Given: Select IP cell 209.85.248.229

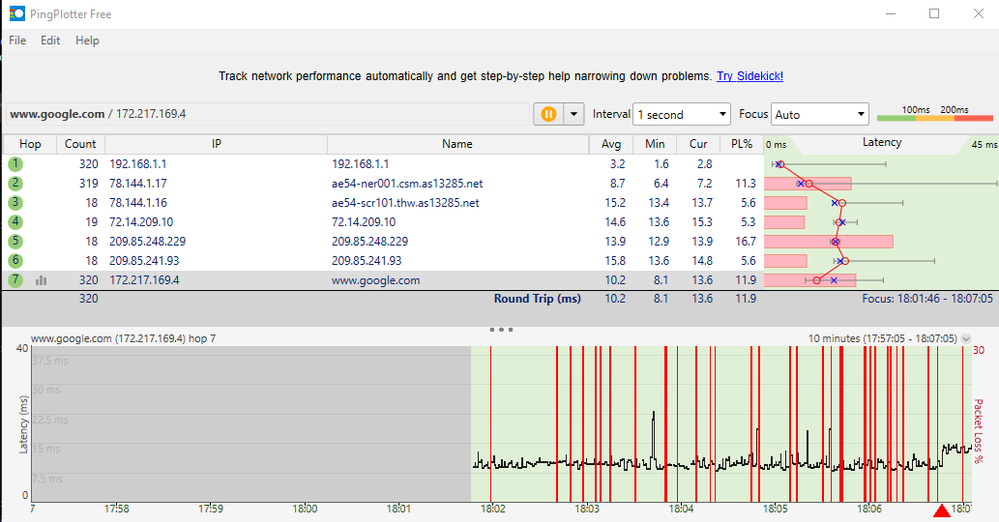Looking at the screenshot, I should coord(148,242).
